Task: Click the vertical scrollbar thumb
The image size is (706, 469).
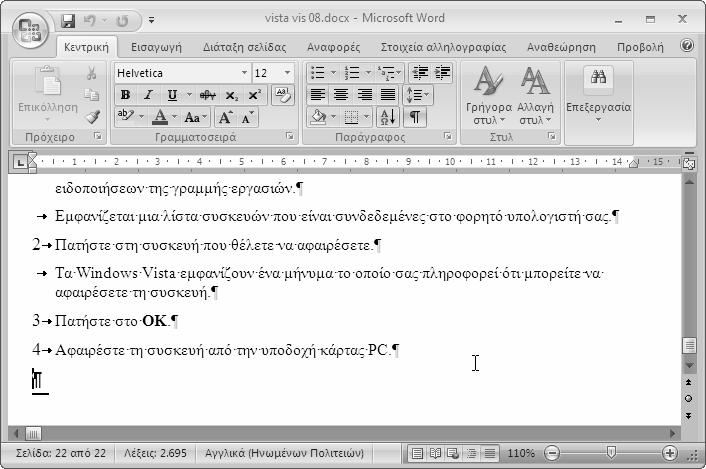Action: (689, 345)
